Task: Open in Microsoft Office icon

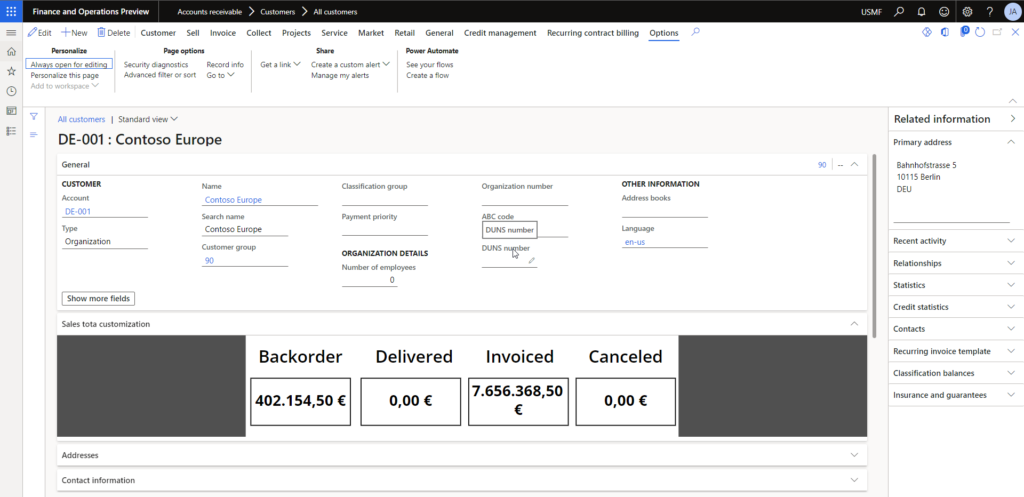Action: [944, 32]
